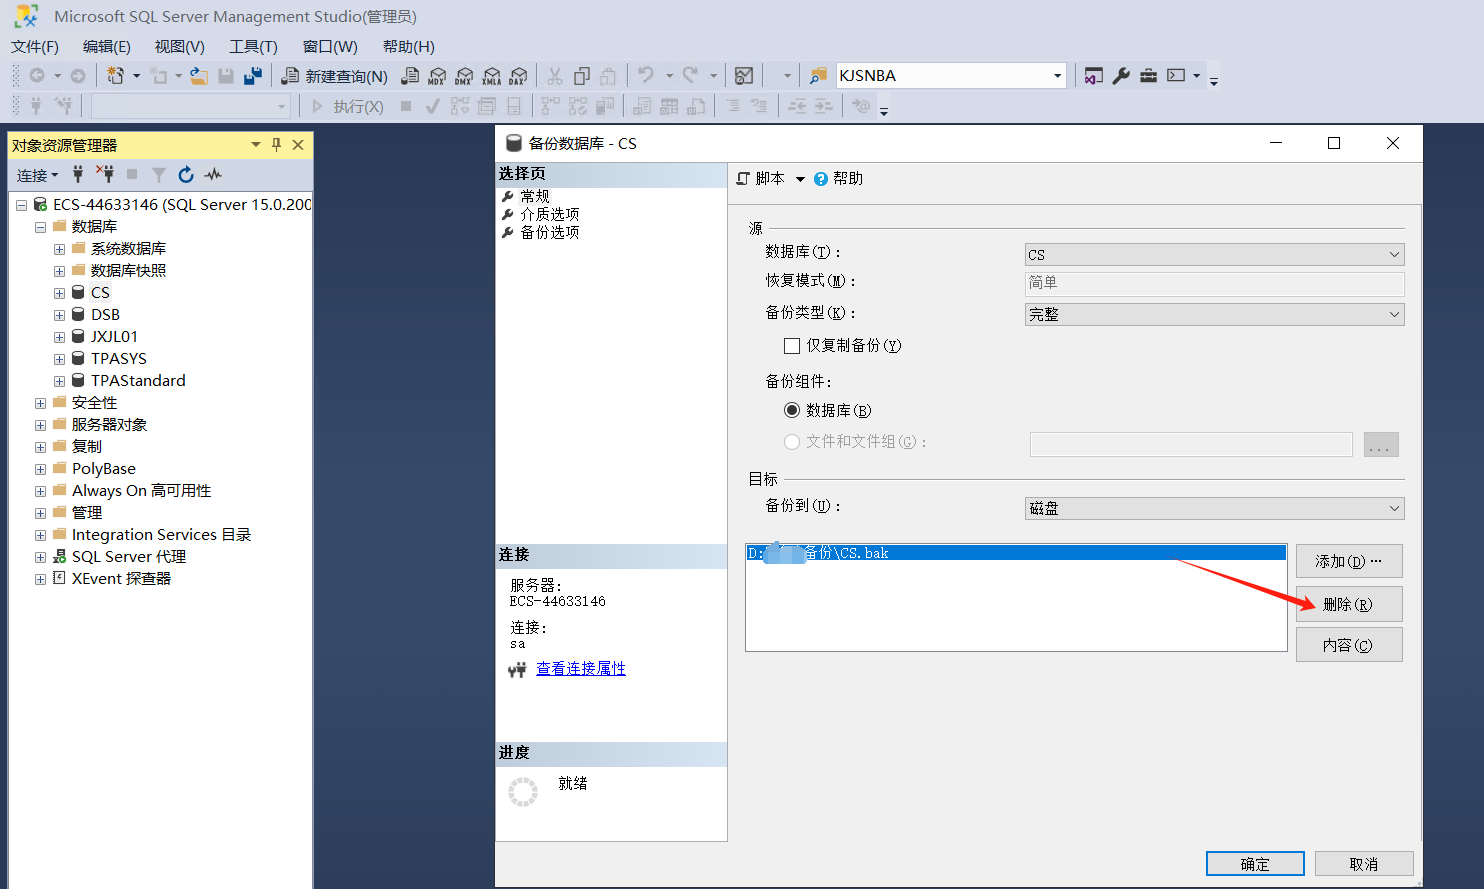Screen dimensions: 1484x889
Task: Expand the TPASYS database node
Action: [x=59, y=359]
